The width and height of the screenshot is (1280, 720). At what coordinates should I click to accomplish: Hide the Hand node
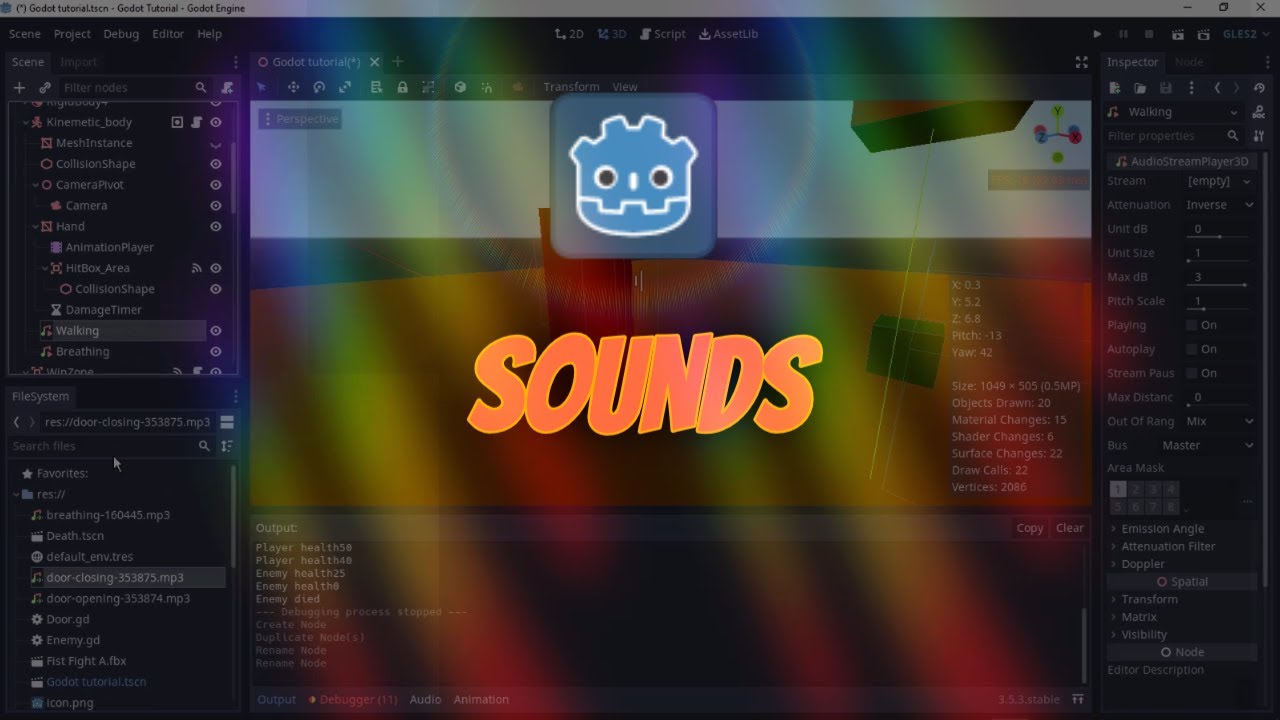pos(215,227)
